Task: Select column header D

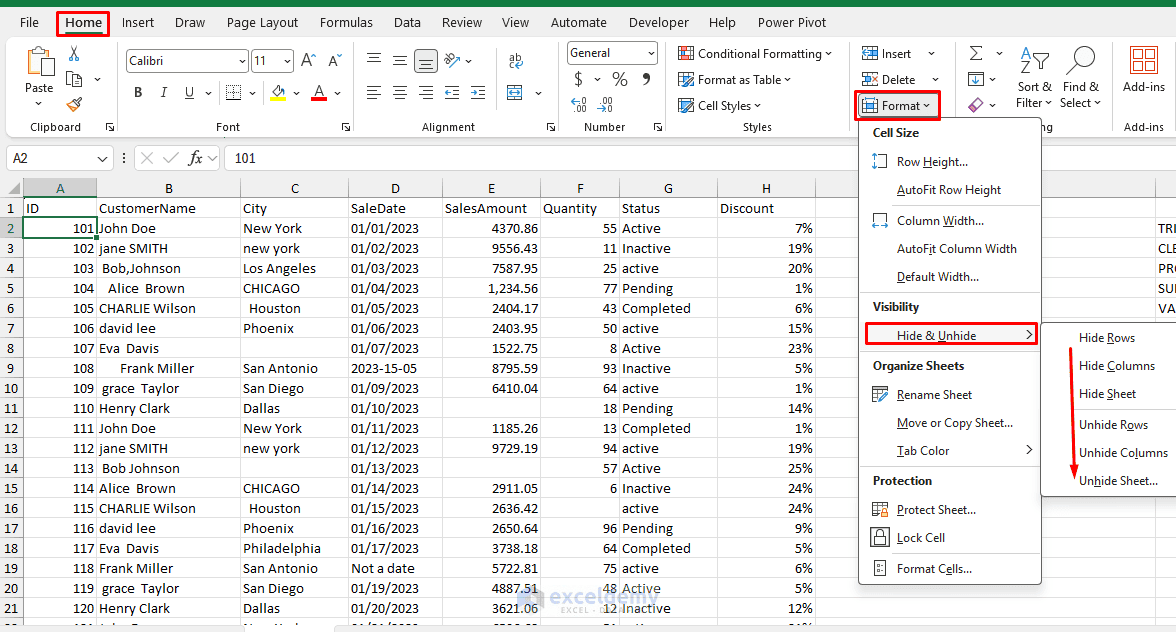Action: 395,188
